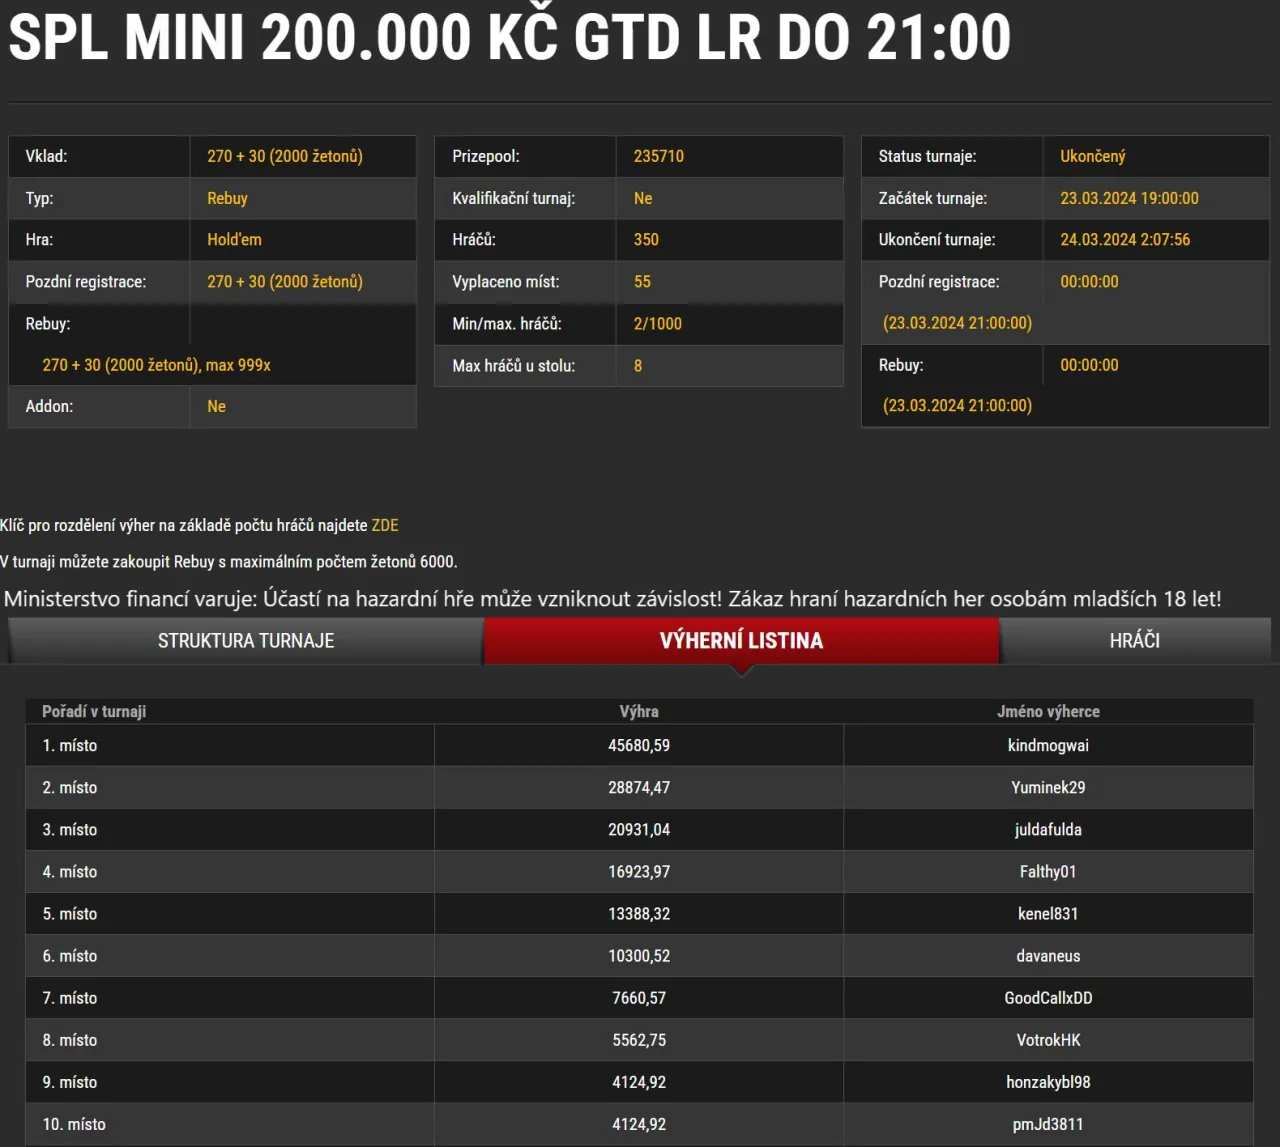Select the prize 5562,75

639,1040
